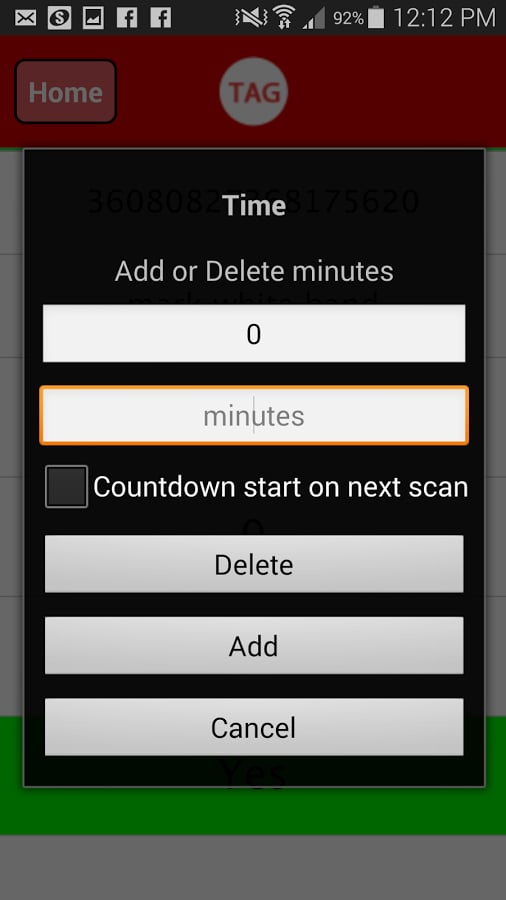This screenshot has width=506, height=900.
Task: Open the mail notification icon
Action: (x=25, y=18)
